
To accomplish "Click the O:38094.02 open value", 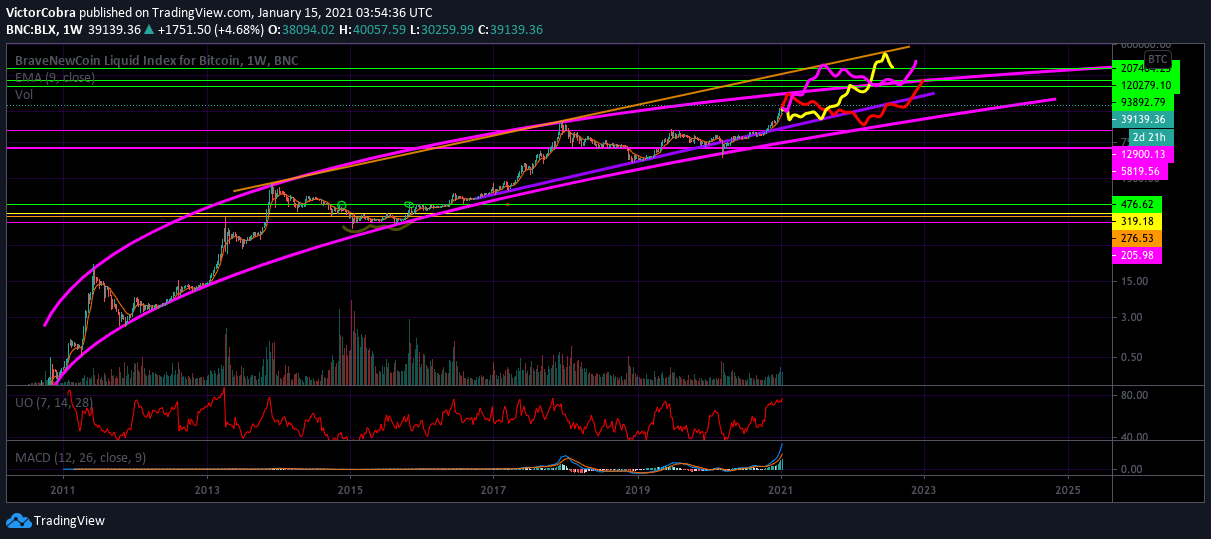I will point(303,30).
